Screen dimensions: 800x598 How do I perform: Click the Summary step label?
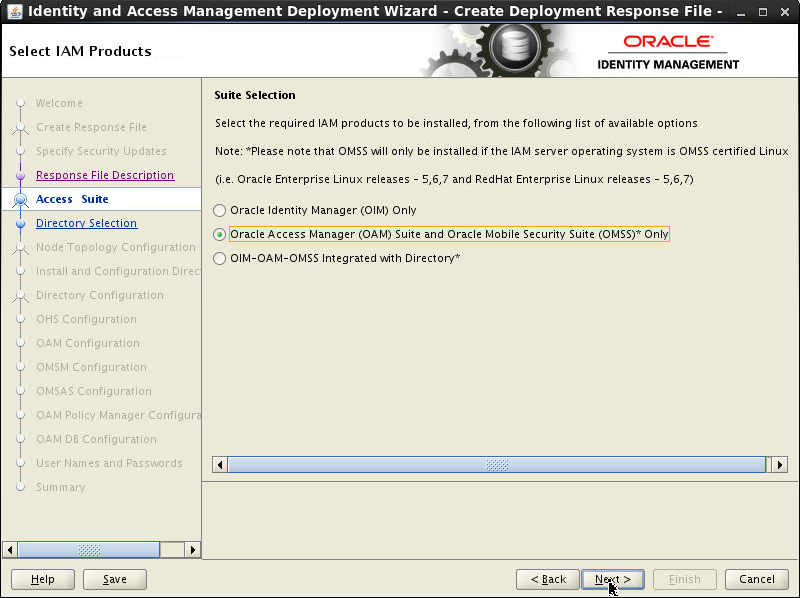[x=60, y=487]
